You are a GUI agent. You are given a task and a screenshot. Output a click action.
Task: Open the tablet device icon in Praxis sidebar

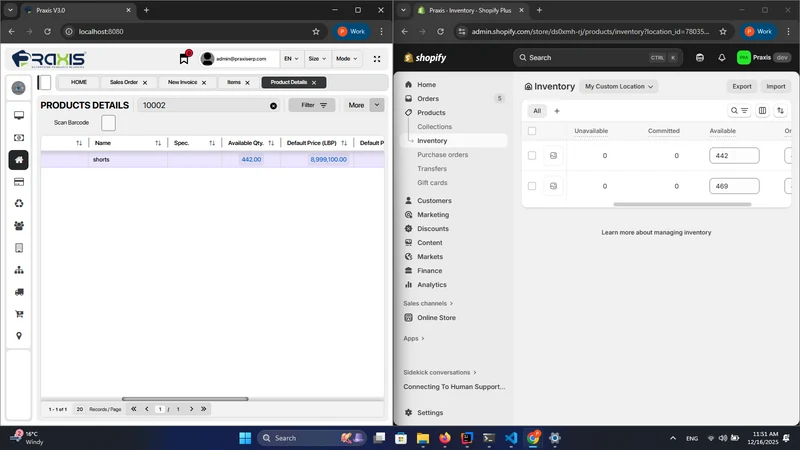pos(19,248)
